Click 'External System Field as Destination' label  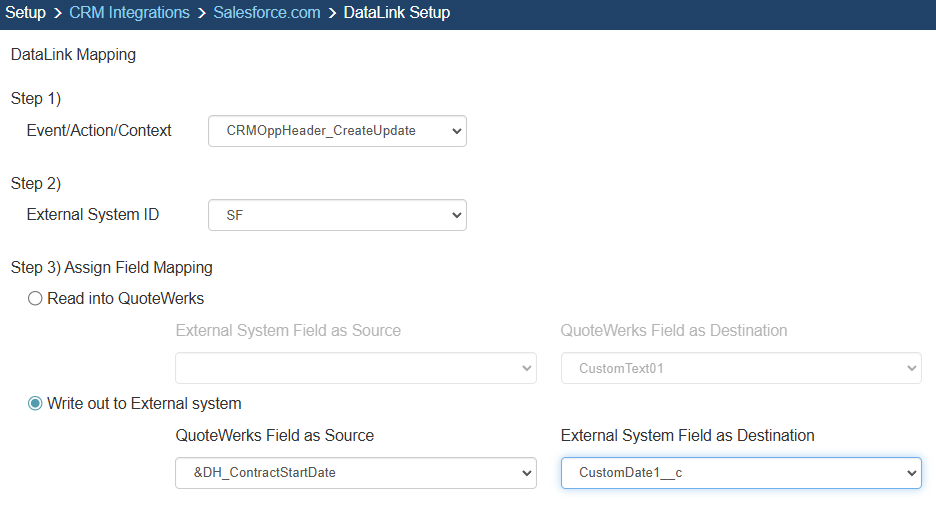(688, 436)
